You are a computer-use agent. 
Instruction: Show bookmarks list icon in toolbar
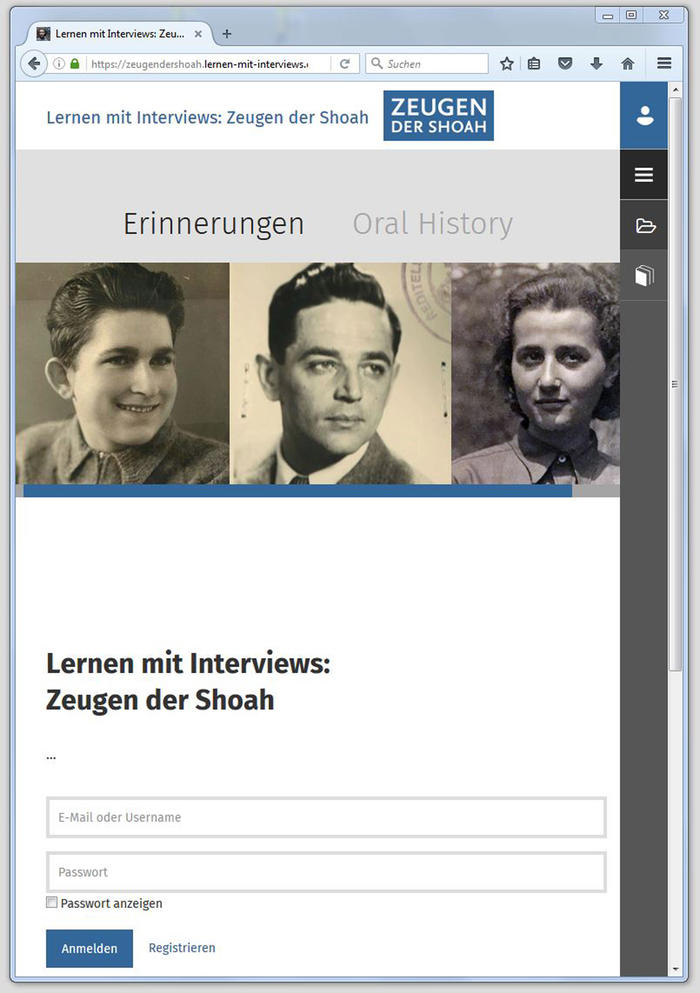(535, 64)
